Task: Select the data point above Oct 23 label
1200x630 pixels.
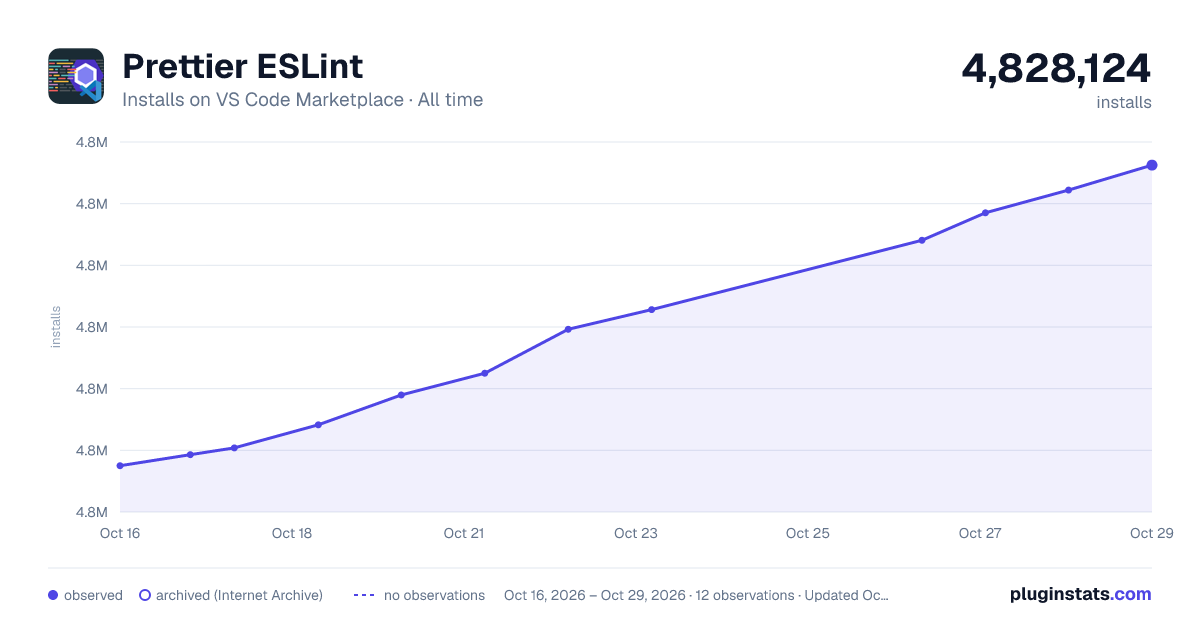Action: click(x=651, y=310)
